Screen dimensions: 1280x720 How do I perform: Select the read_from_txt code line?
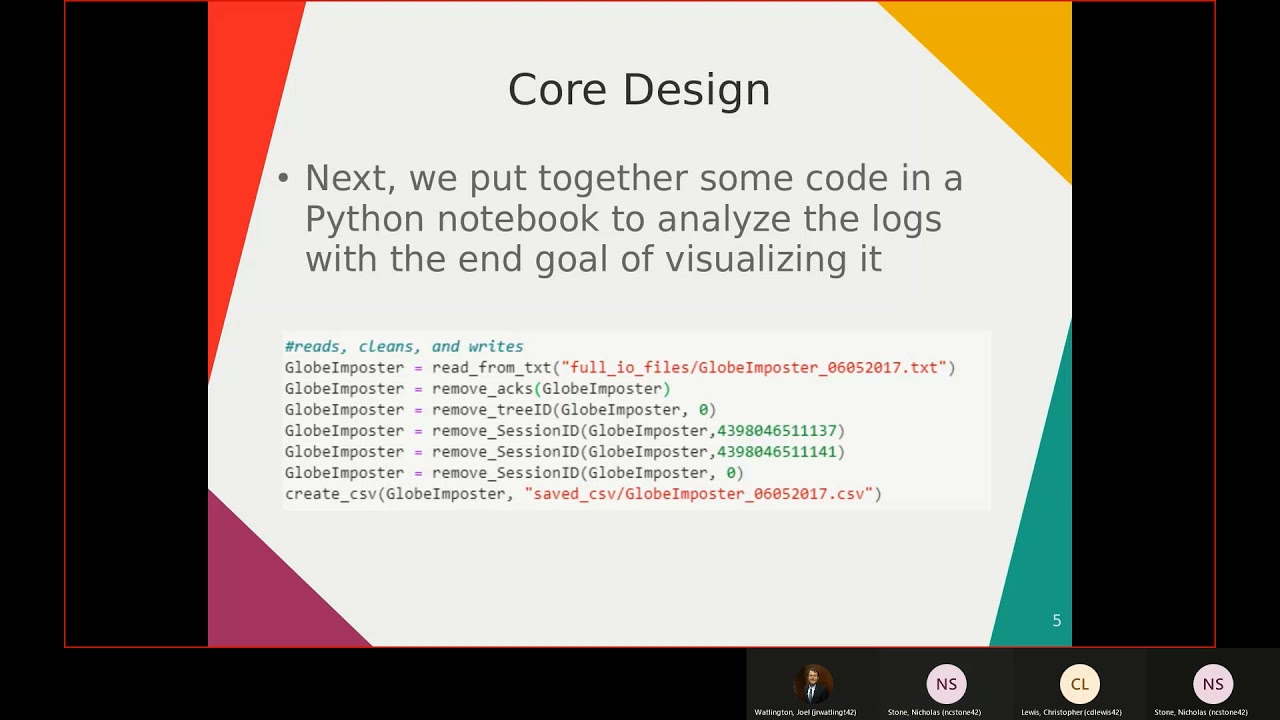click(620, 367)
